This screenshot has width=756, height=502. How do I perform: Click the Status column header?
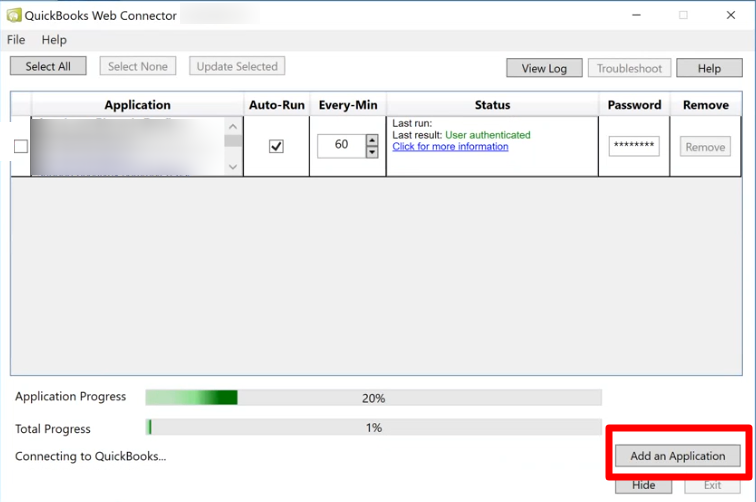tap(492, 105)
